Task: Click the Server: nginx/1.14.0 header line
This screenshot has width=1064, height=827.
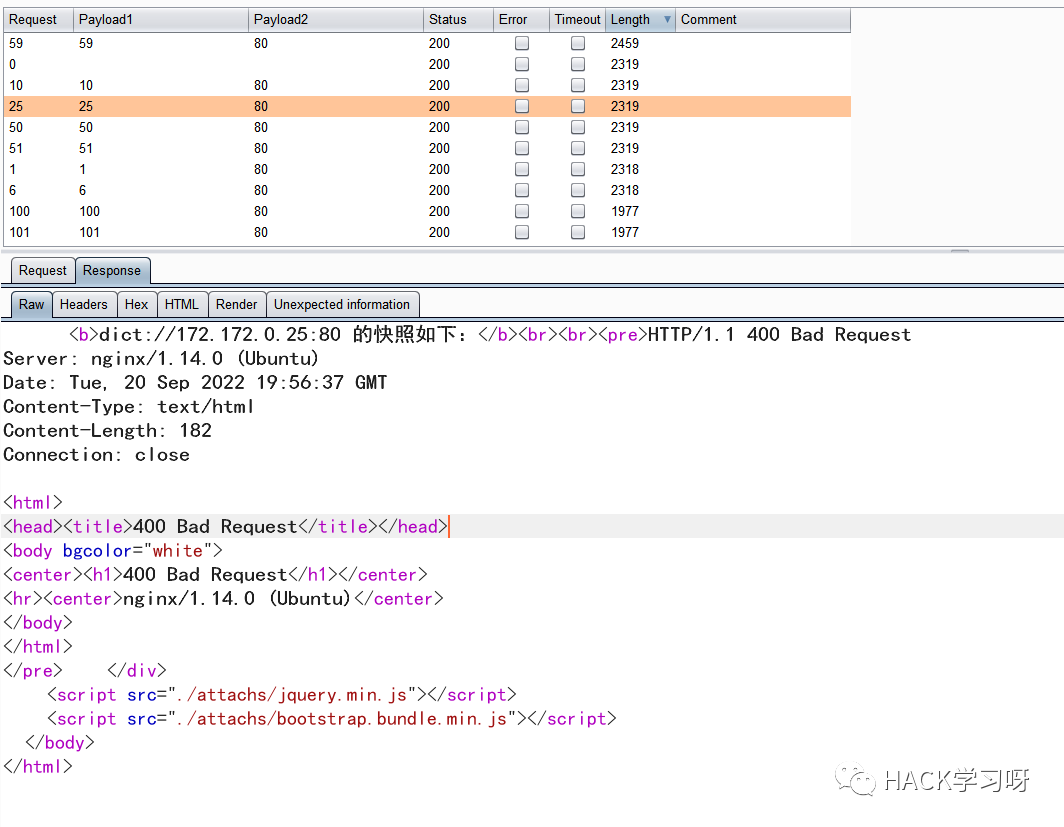Action: pos(161,359)
